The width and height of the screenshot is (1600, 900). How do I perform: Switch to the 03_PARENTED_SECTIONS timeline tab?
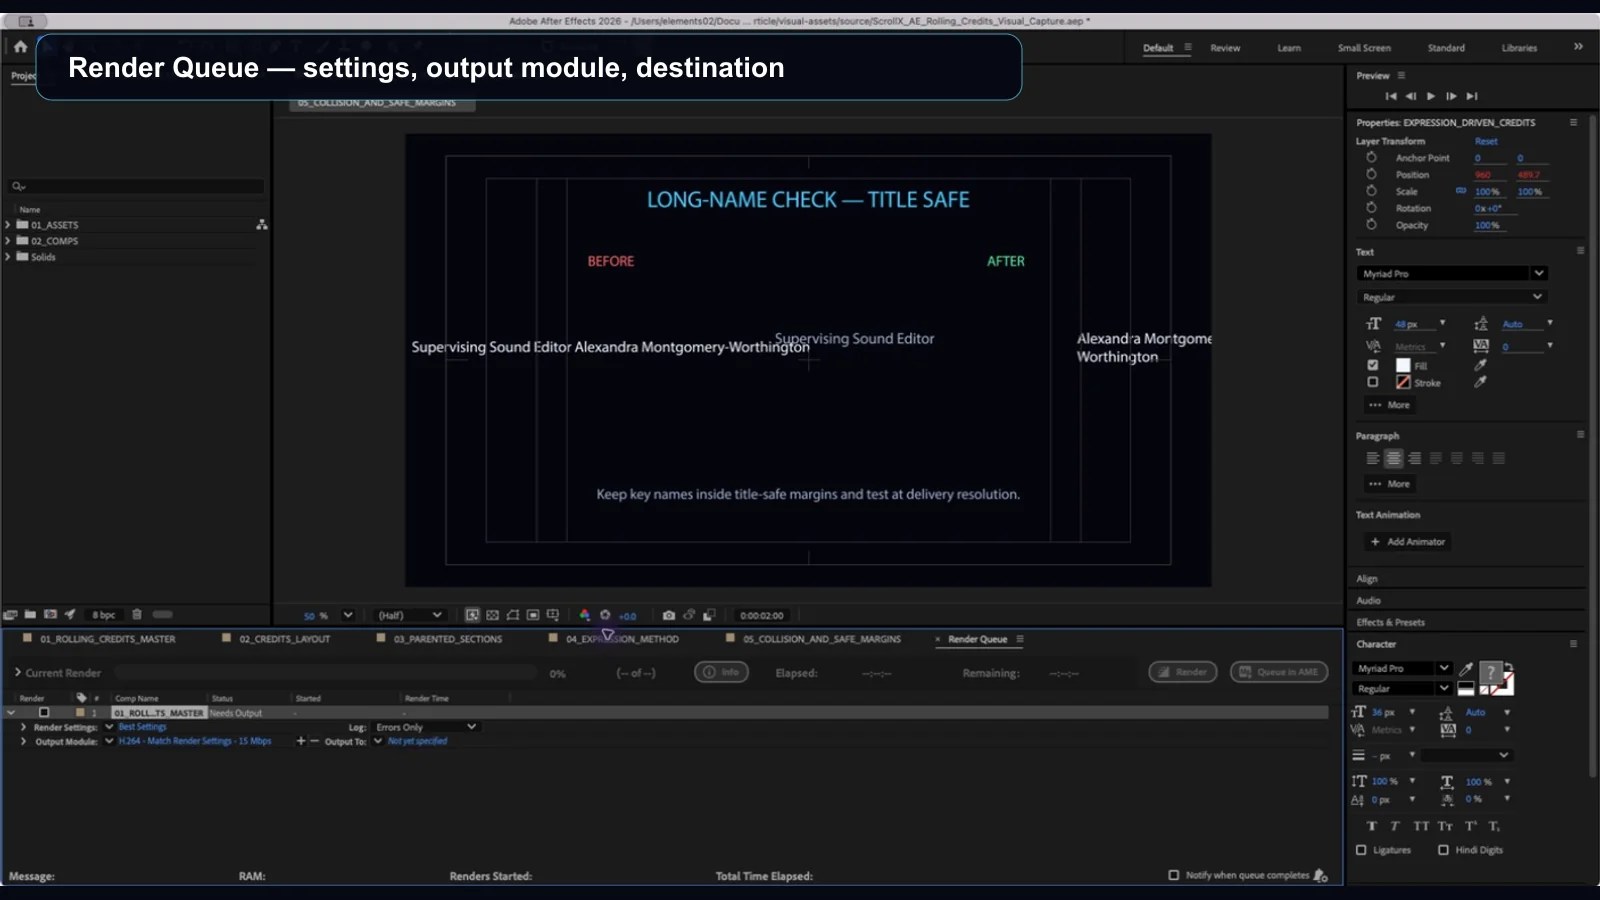point(447,639)
